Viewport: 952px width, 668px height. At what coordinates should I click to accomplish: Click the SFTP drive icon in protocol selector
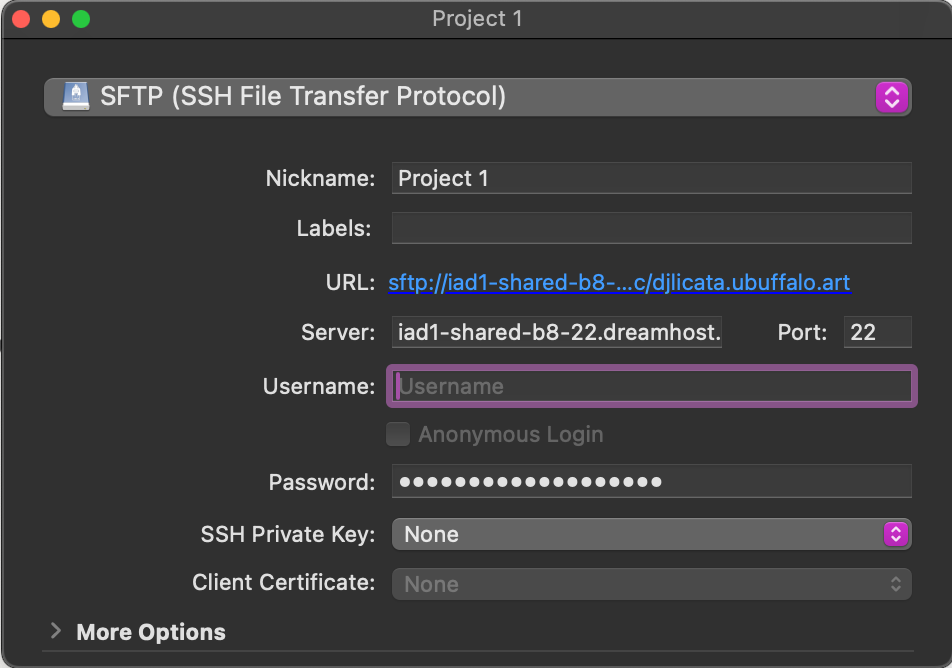tap(76, 97)
